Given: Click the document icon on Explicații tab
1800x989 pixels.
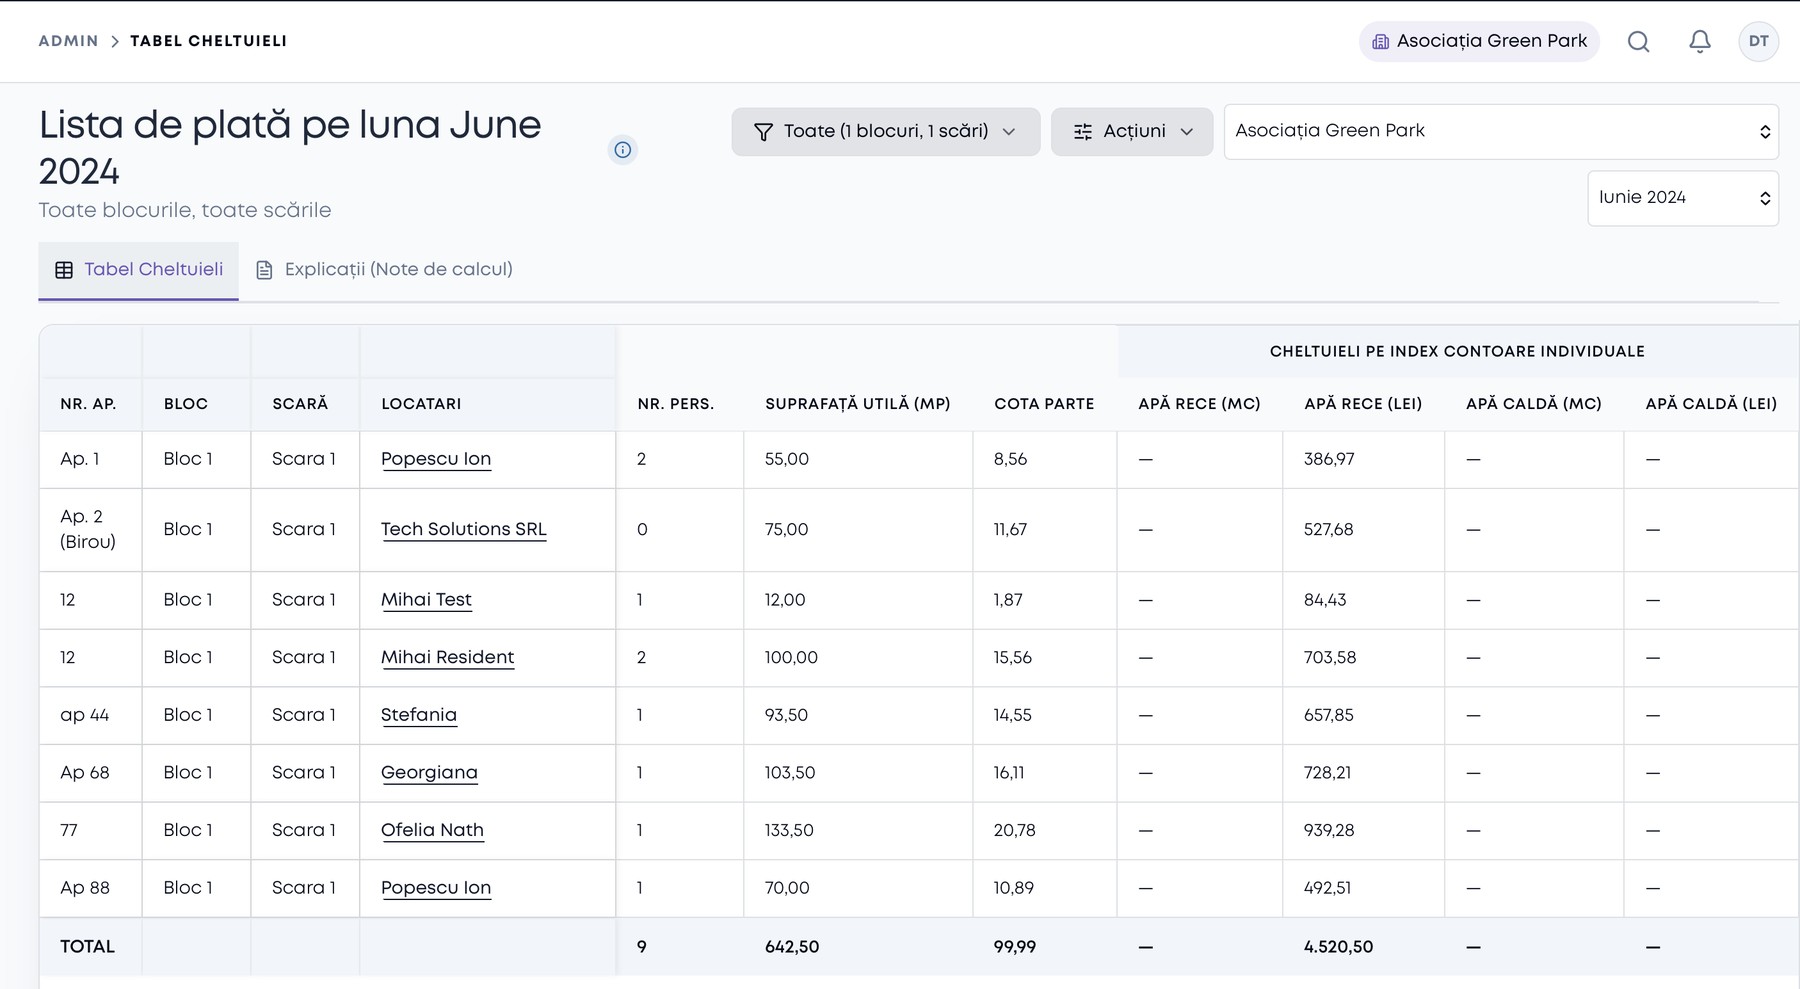Looking at the screenshot, I should [264, 270].
